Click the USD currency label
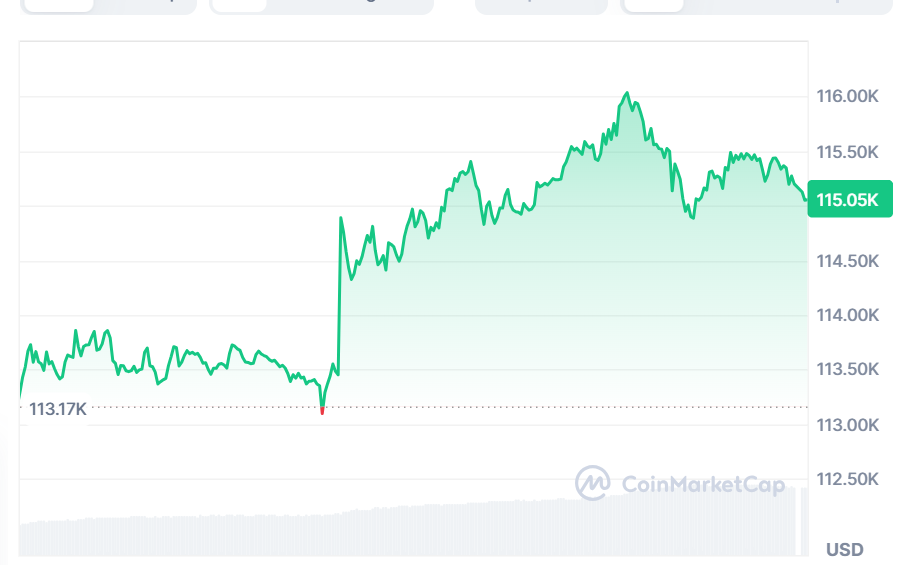Image resolution: width=902 pixels, height=565 pixels. (844, 549)
